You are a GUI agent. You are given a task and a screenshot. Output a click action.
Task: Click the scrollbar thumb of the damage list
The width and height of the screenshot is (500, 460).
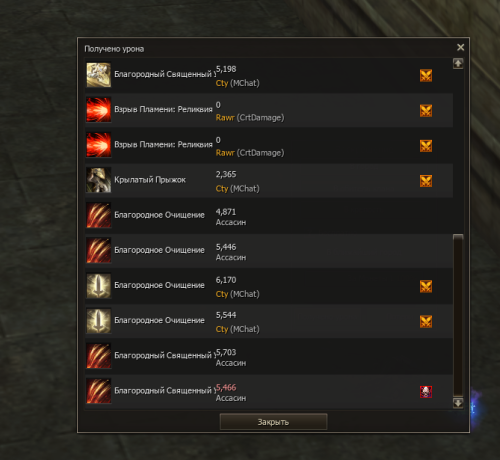click(x=458, y=315)
